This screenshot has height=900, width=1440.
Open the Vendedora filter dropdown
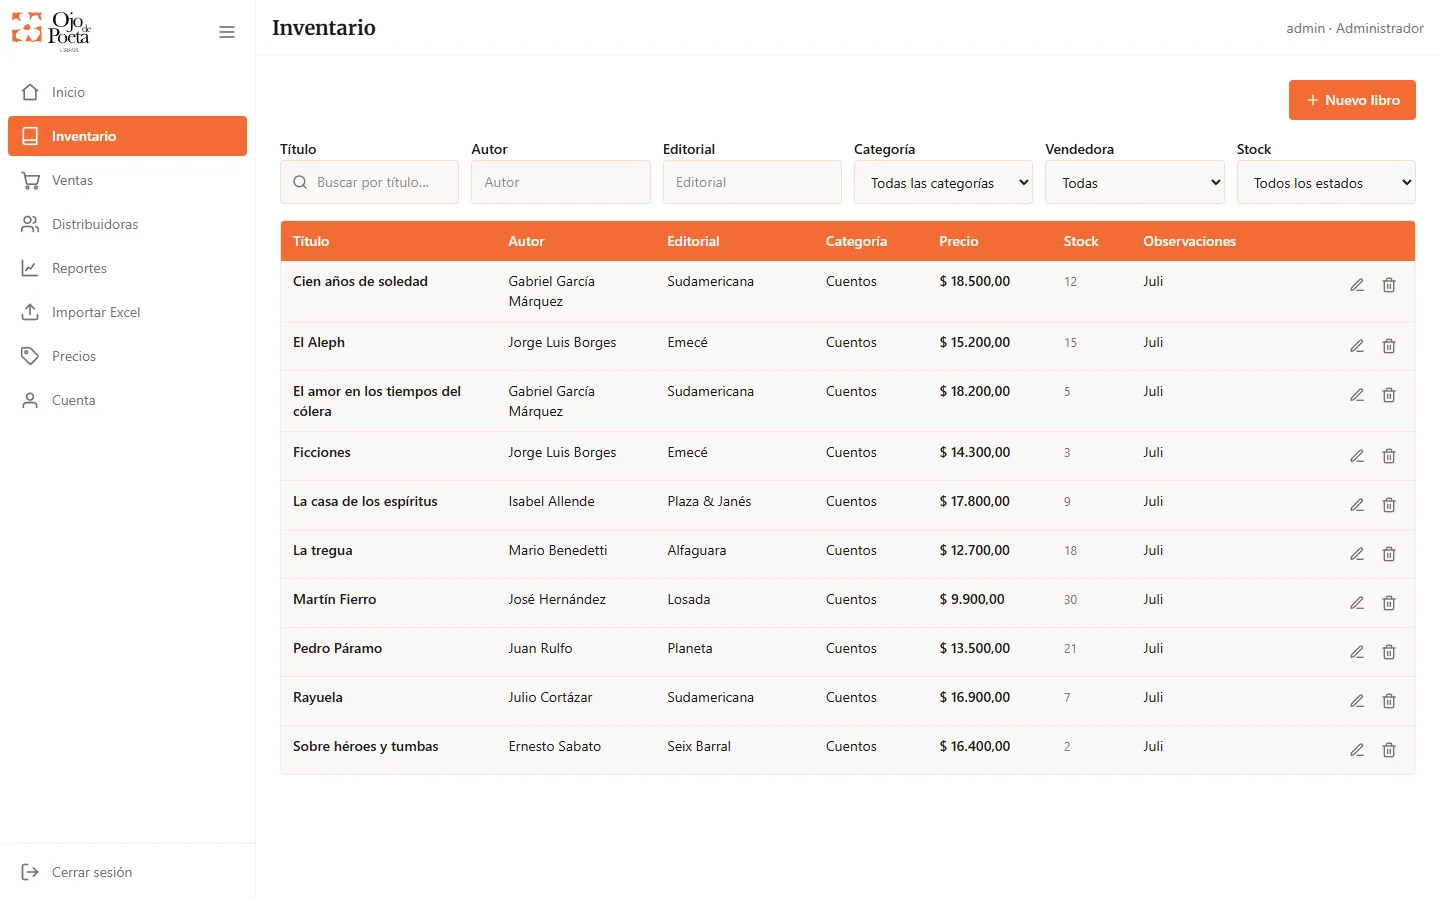click(1135, 182)
